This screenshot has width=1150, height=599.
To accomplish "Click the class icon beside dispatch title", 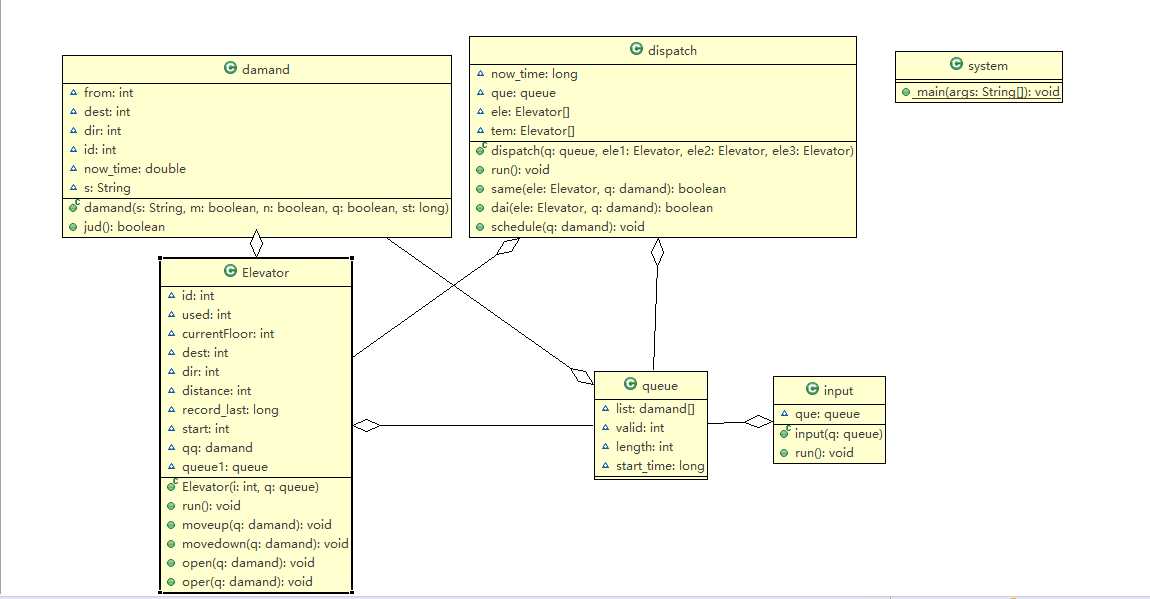I will click(637, 49).
